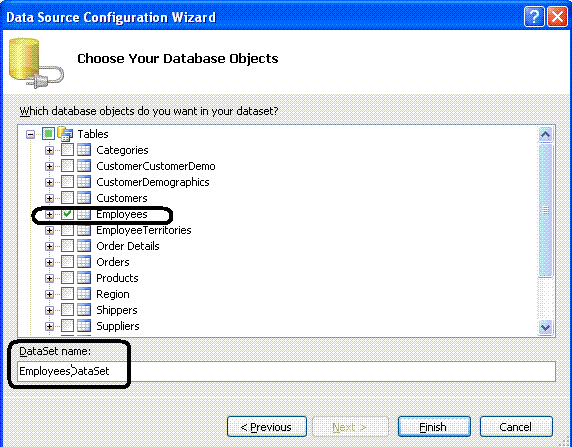Click the wizard Help question mark icon
The height and width of the screenshot is (447, 572).
[x=534, y=17]
